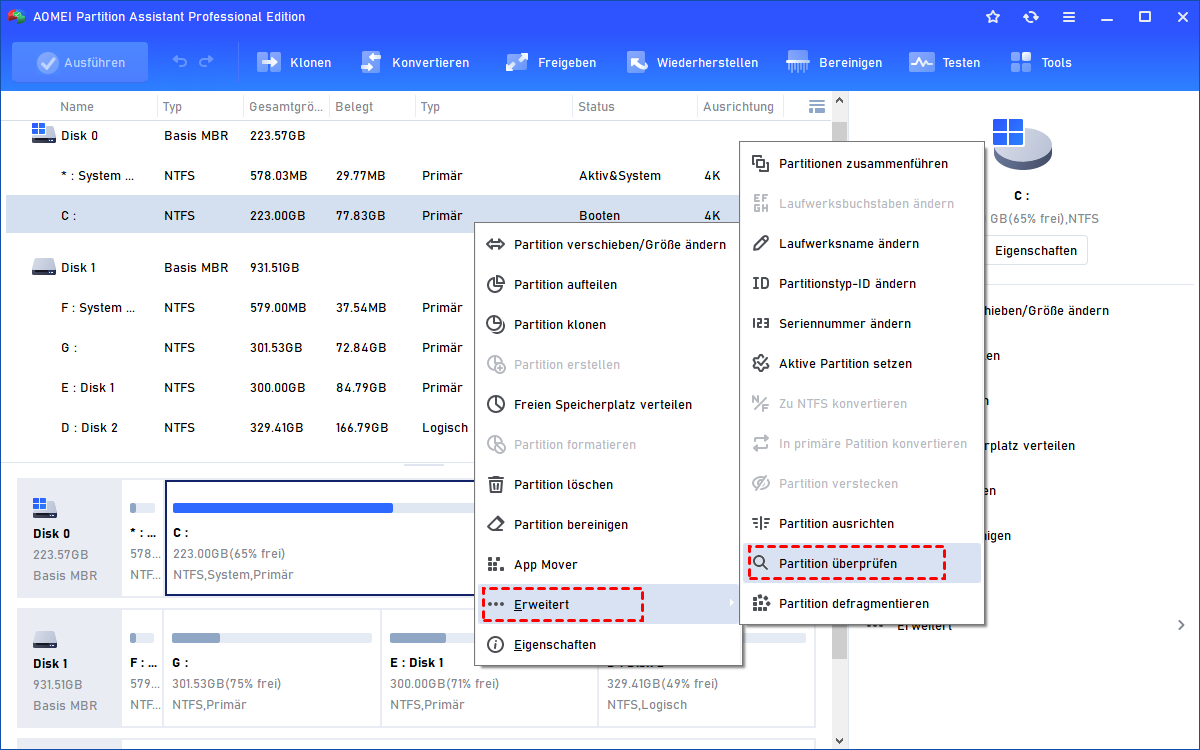
Task: Open the hamburger menu in title bar
Action: (x=1069, y=17)
